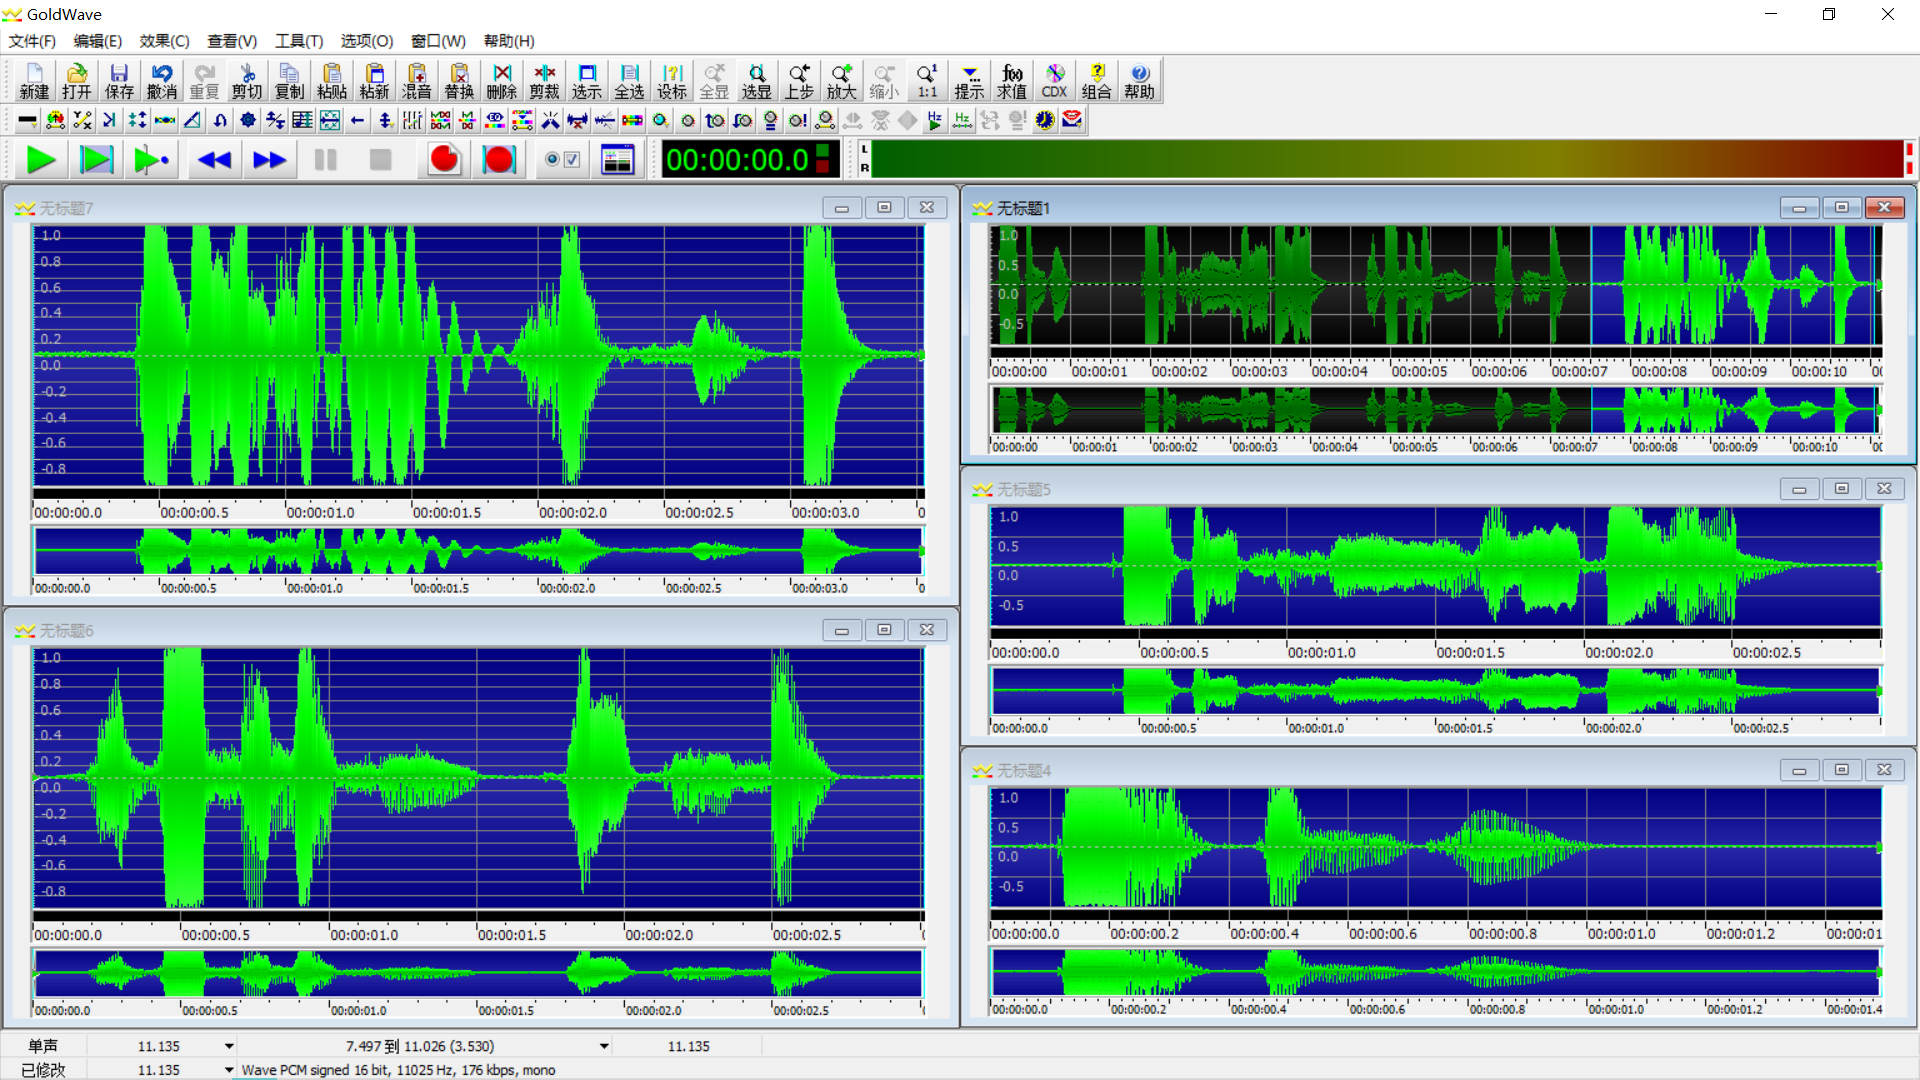
Task: Click the 无标题6 overview waveform strip
Action: [478, 973]
